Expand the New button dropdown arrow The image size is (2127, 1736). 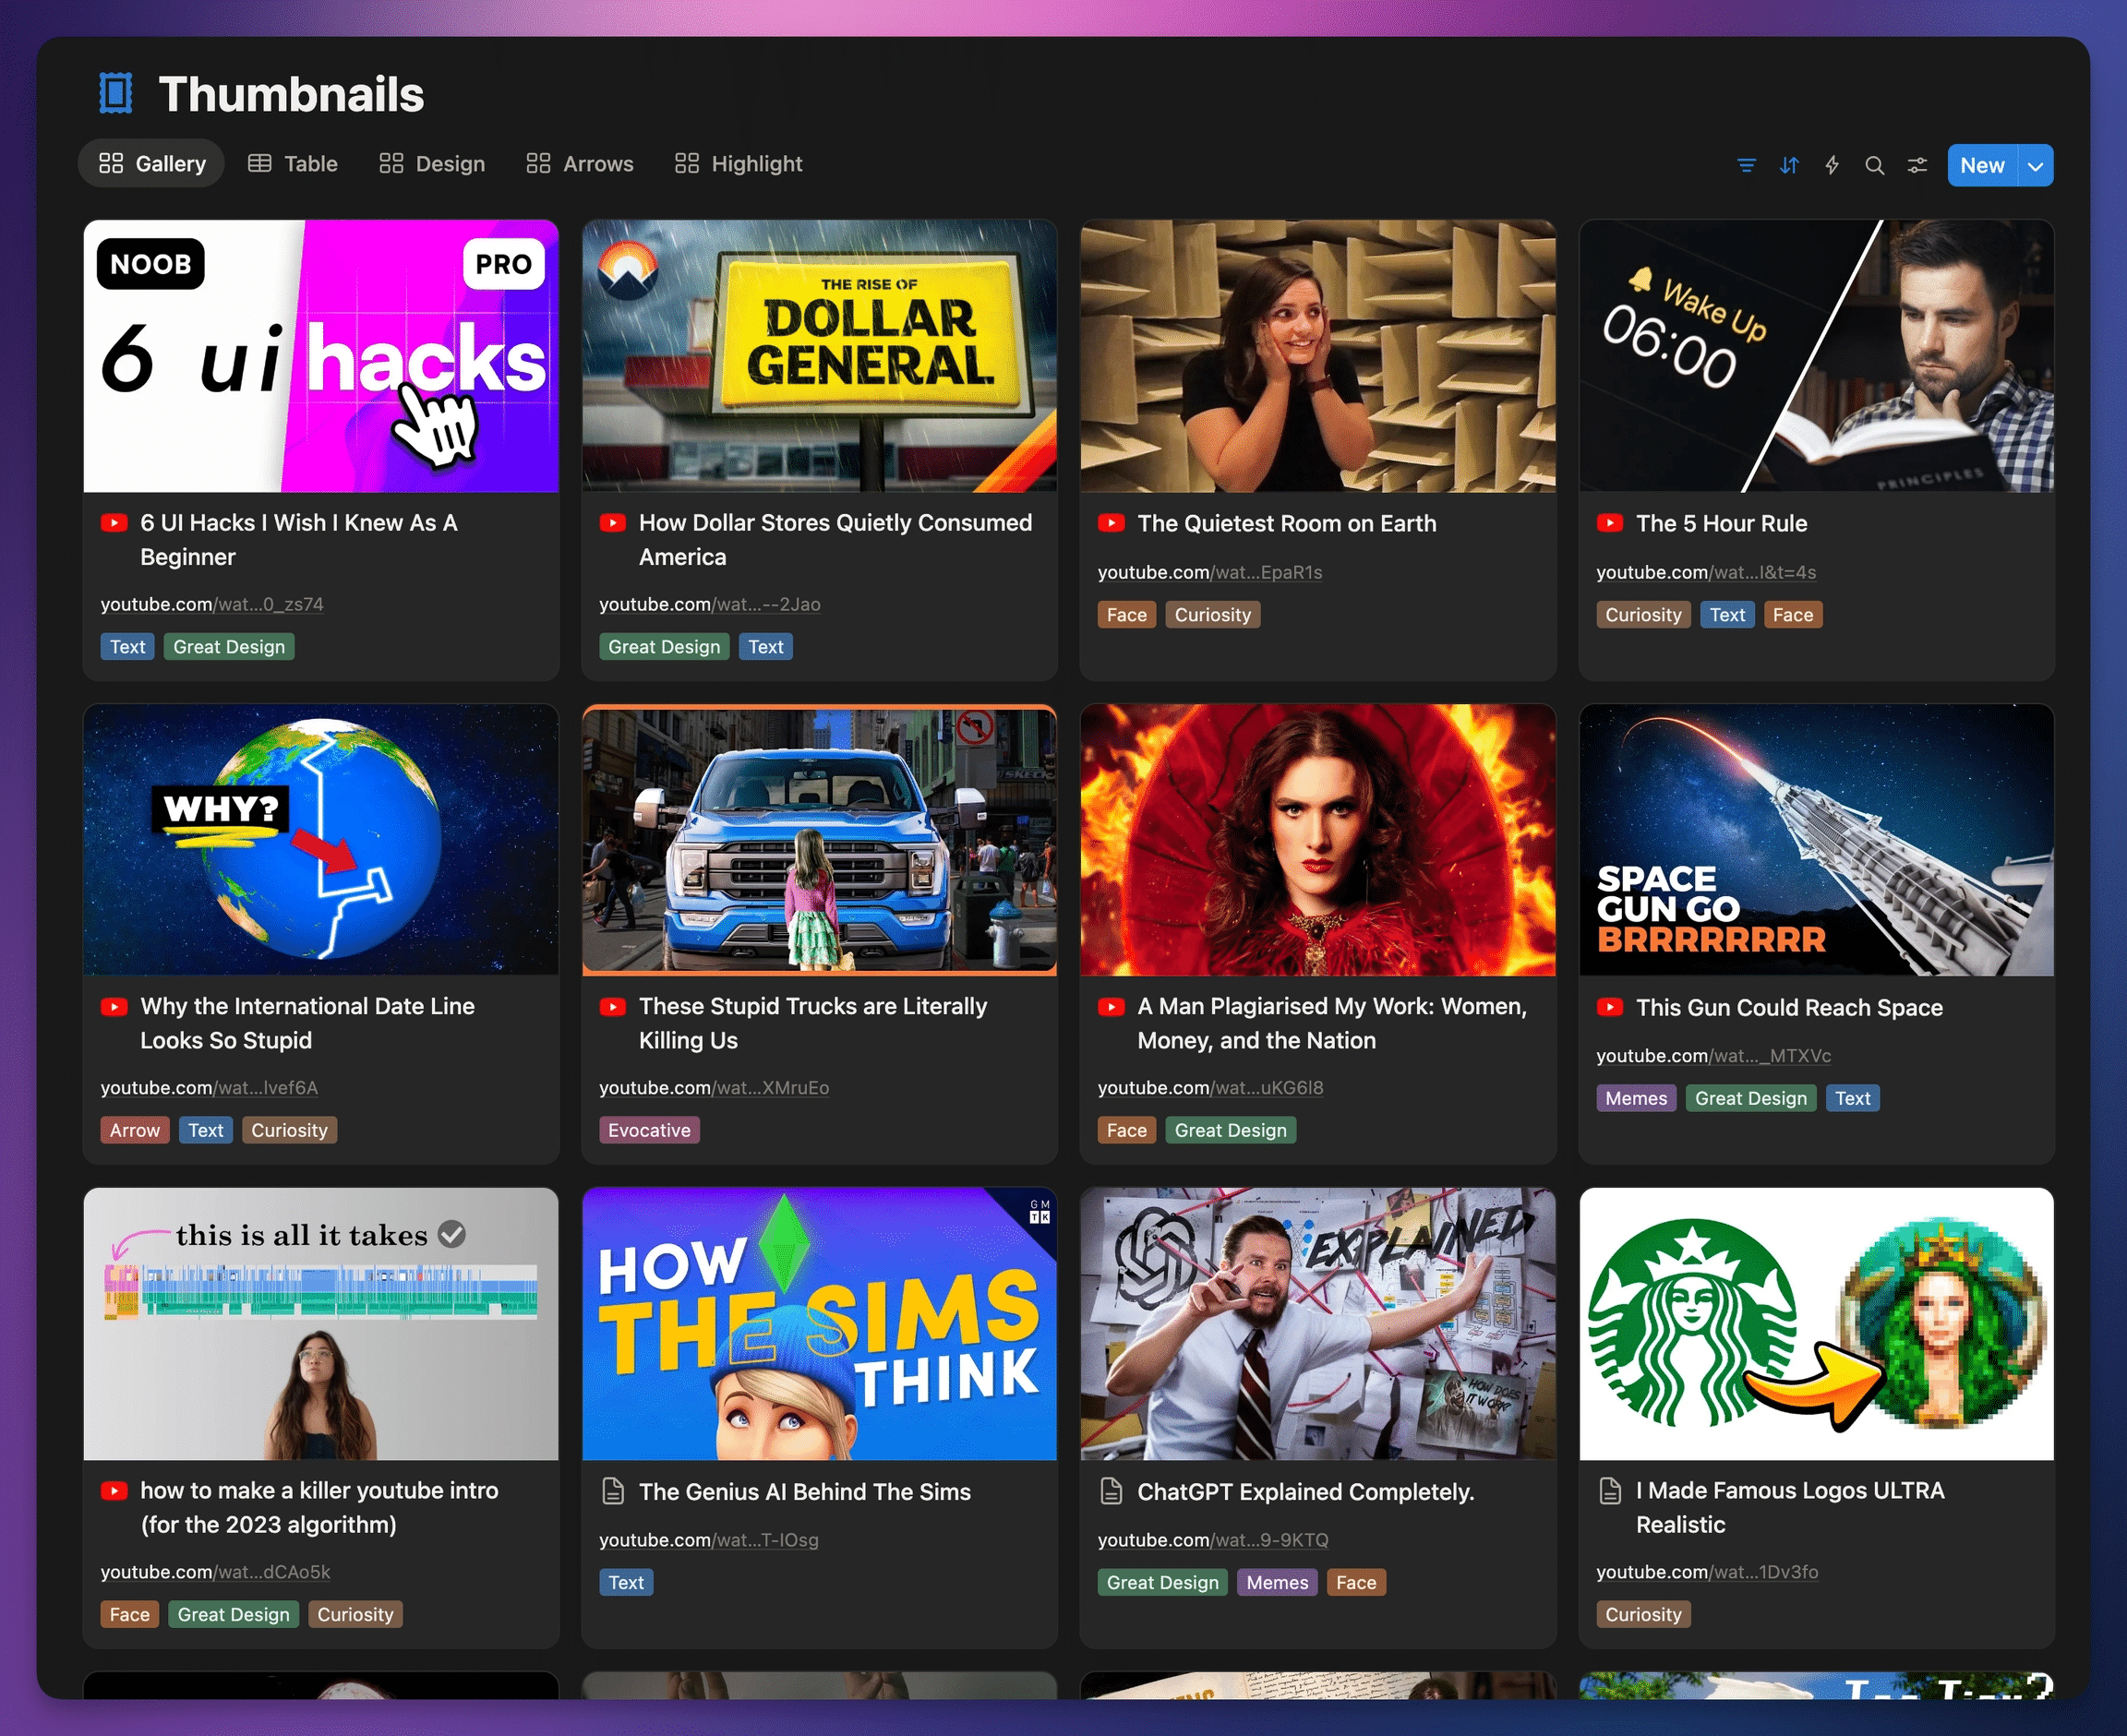pyautogui.click(x=2035, y=166)
